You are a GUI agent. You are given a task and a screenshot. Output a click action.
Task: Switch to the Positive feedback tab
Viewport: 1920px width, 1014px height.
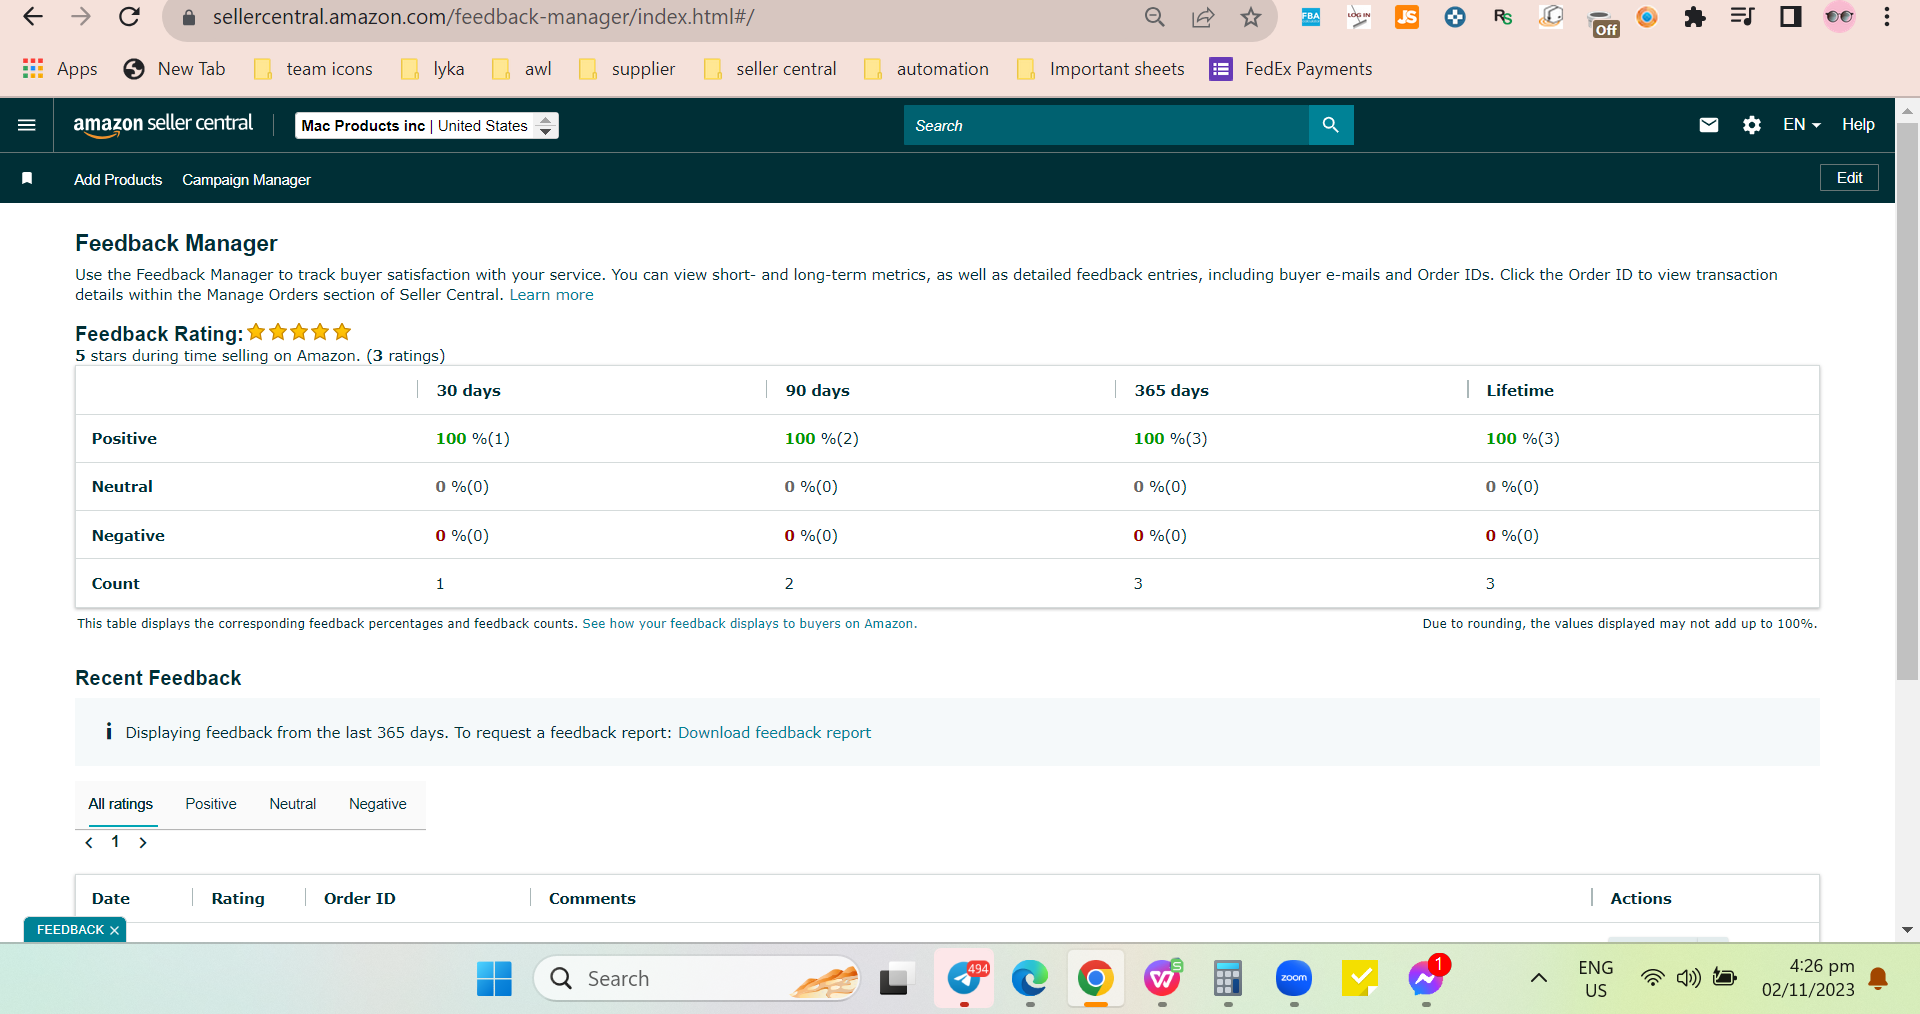click(211, 804)
